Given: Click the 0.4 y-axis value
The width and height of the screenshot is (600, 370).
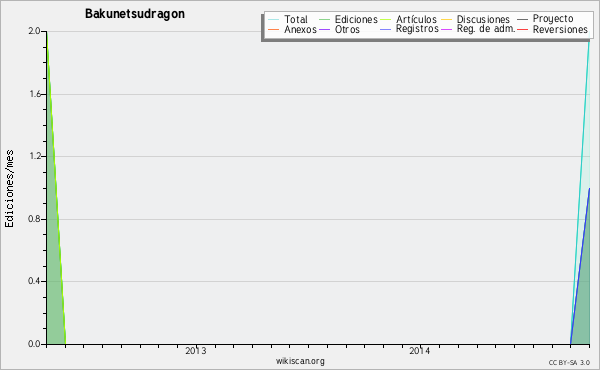Looking at the screenshot, I should [34, 281].
